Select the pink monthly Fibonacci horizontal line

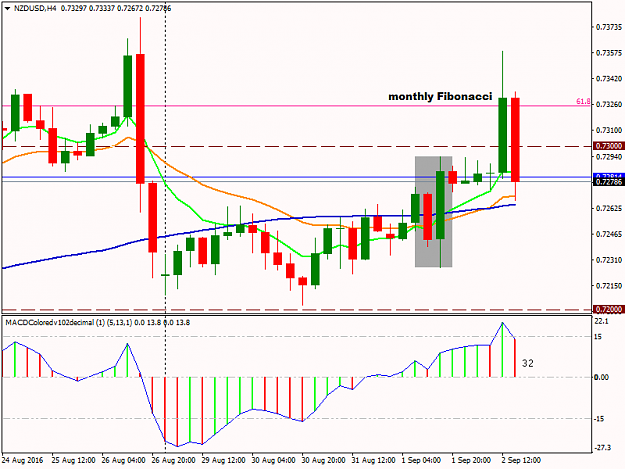point(296,106)
